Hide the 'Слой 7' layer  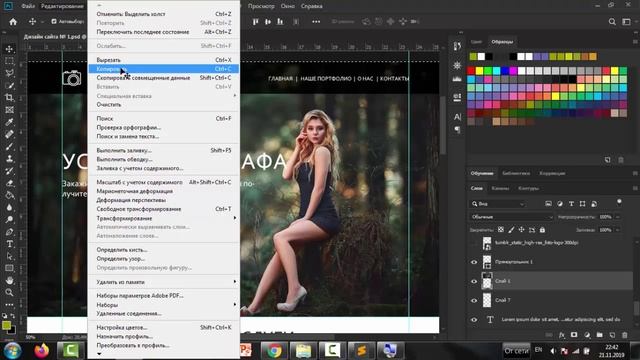pyautogui.click(x=474, y=300)
